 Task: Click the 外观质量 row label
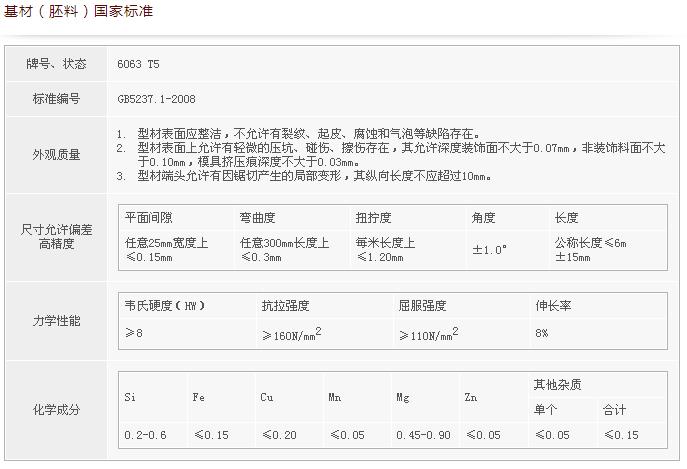[x=56, y=155]
